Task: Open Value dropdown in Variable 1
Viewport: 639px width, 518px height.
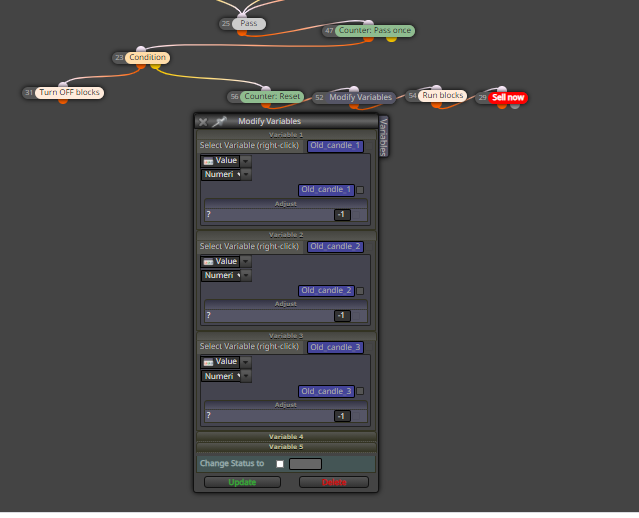Action: pos(226,161)
